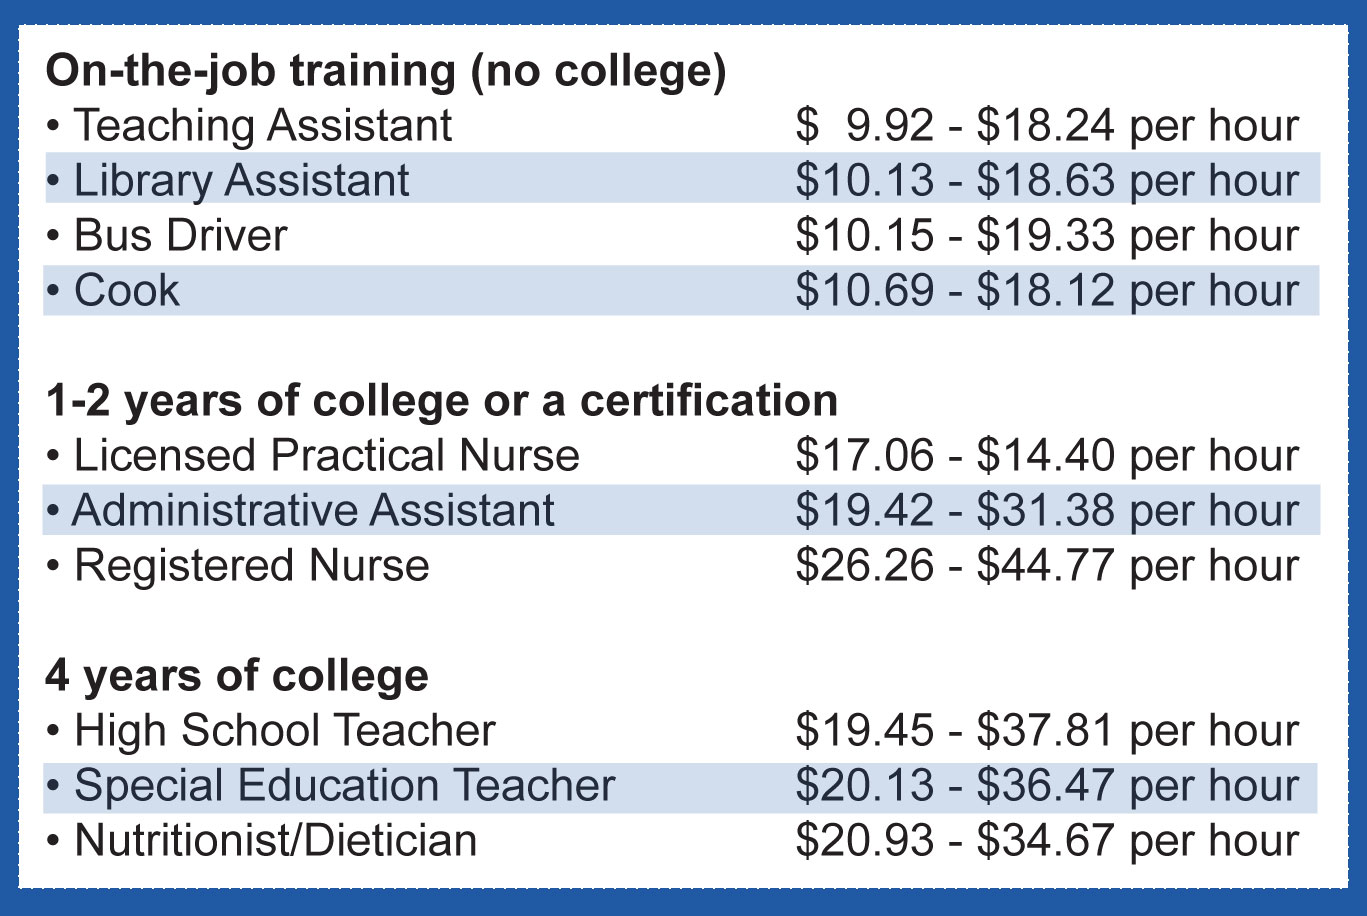Click the 1-2 years of college heading

pos(442,401)
